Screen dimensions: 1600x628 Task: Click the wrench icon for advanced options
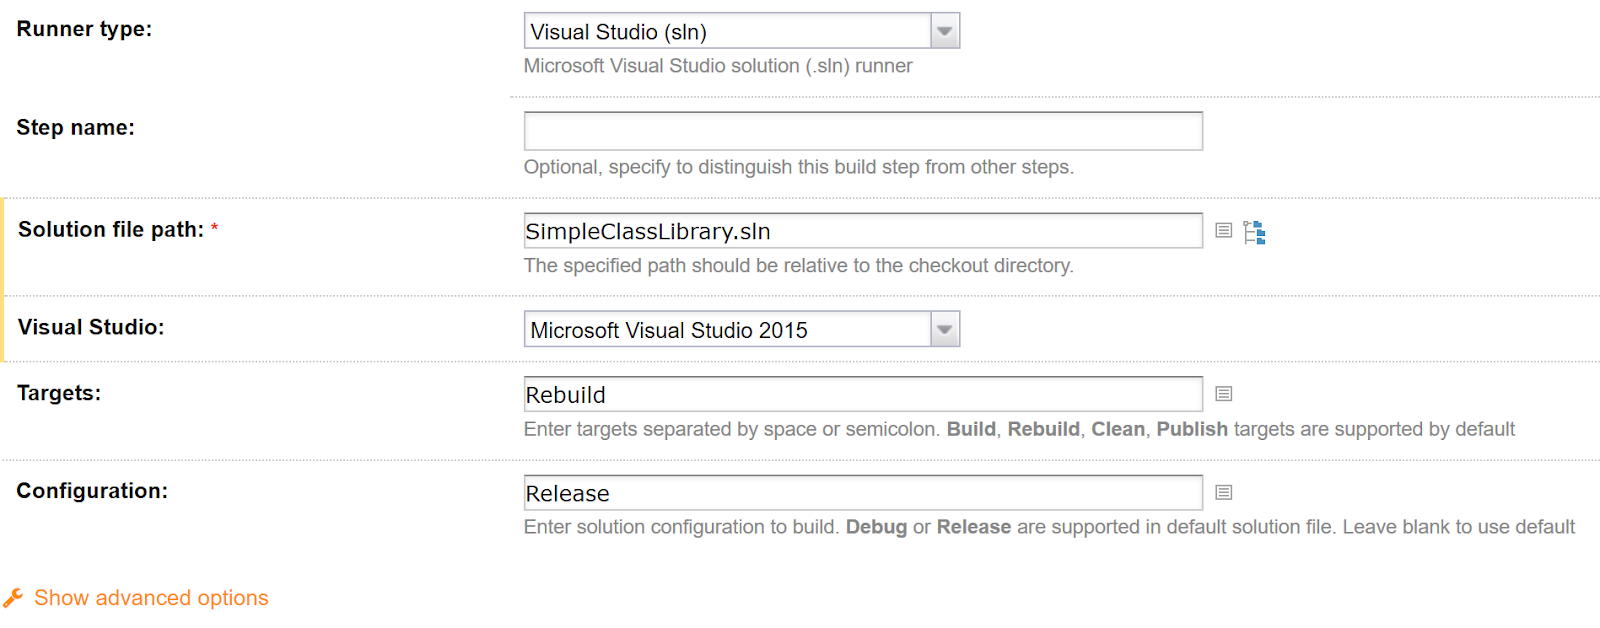point(13,598)
